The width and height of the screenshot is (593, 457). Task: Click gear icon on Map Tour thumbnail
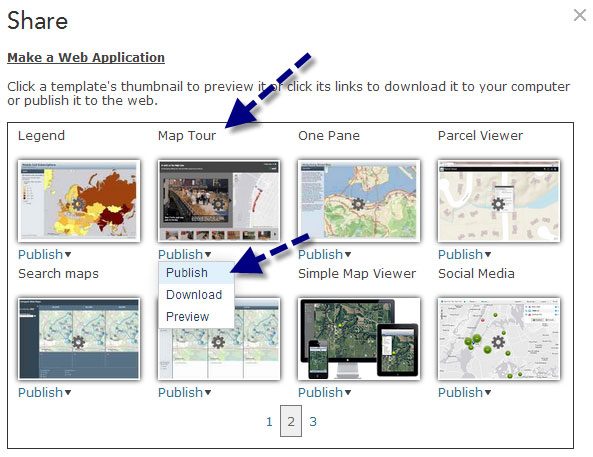[x=218, y=204]
